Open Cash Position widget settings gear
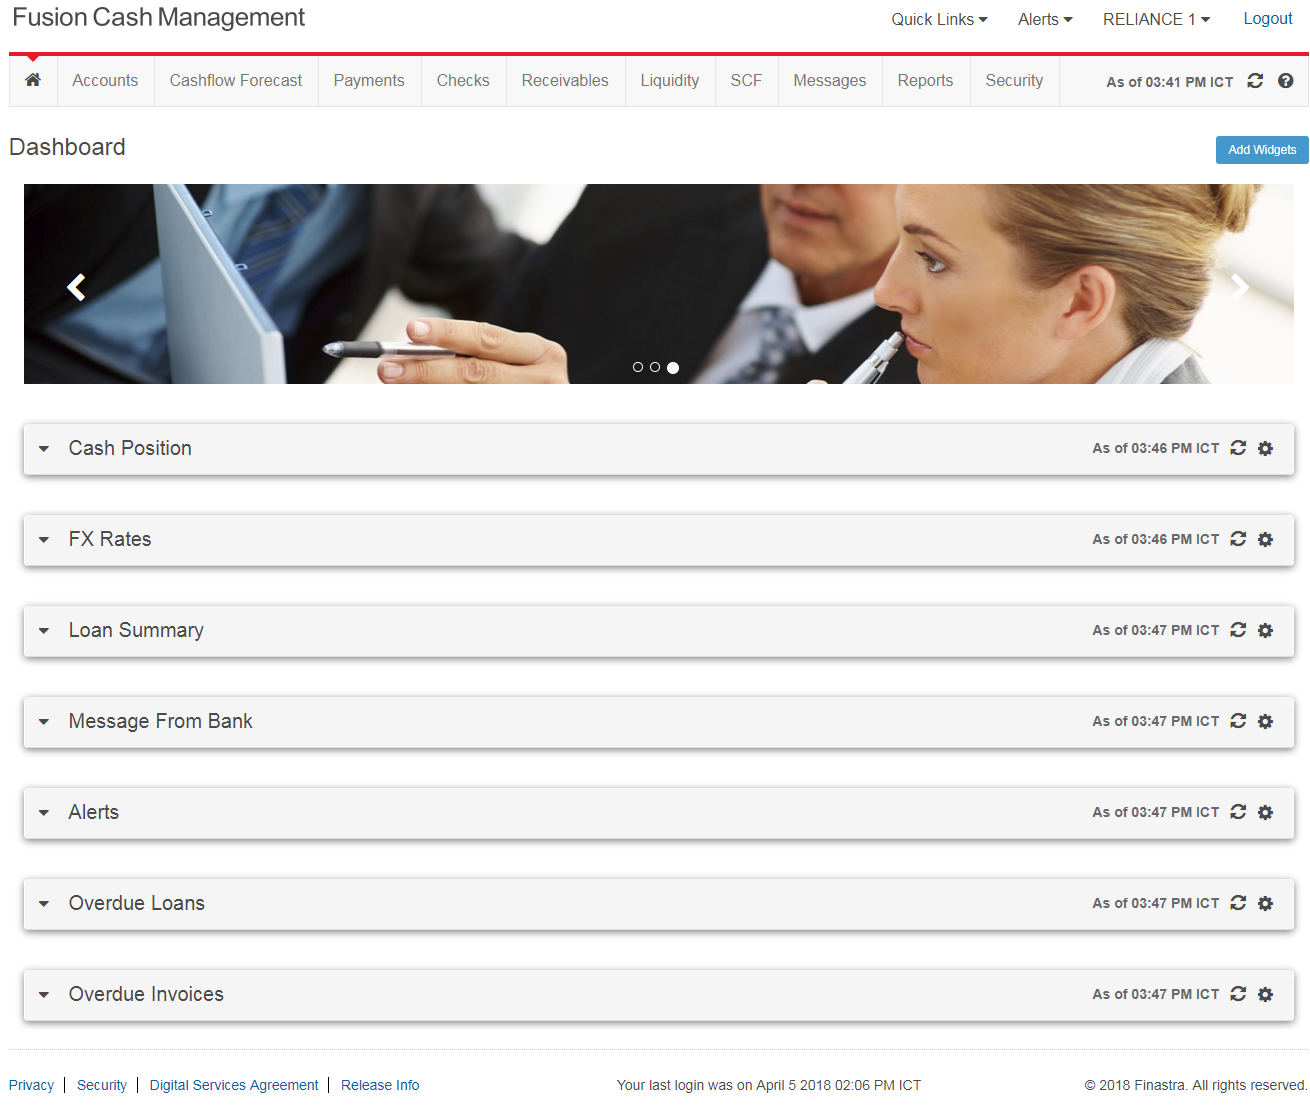Screen dimensions: 1310x1110 (1265, 448)
